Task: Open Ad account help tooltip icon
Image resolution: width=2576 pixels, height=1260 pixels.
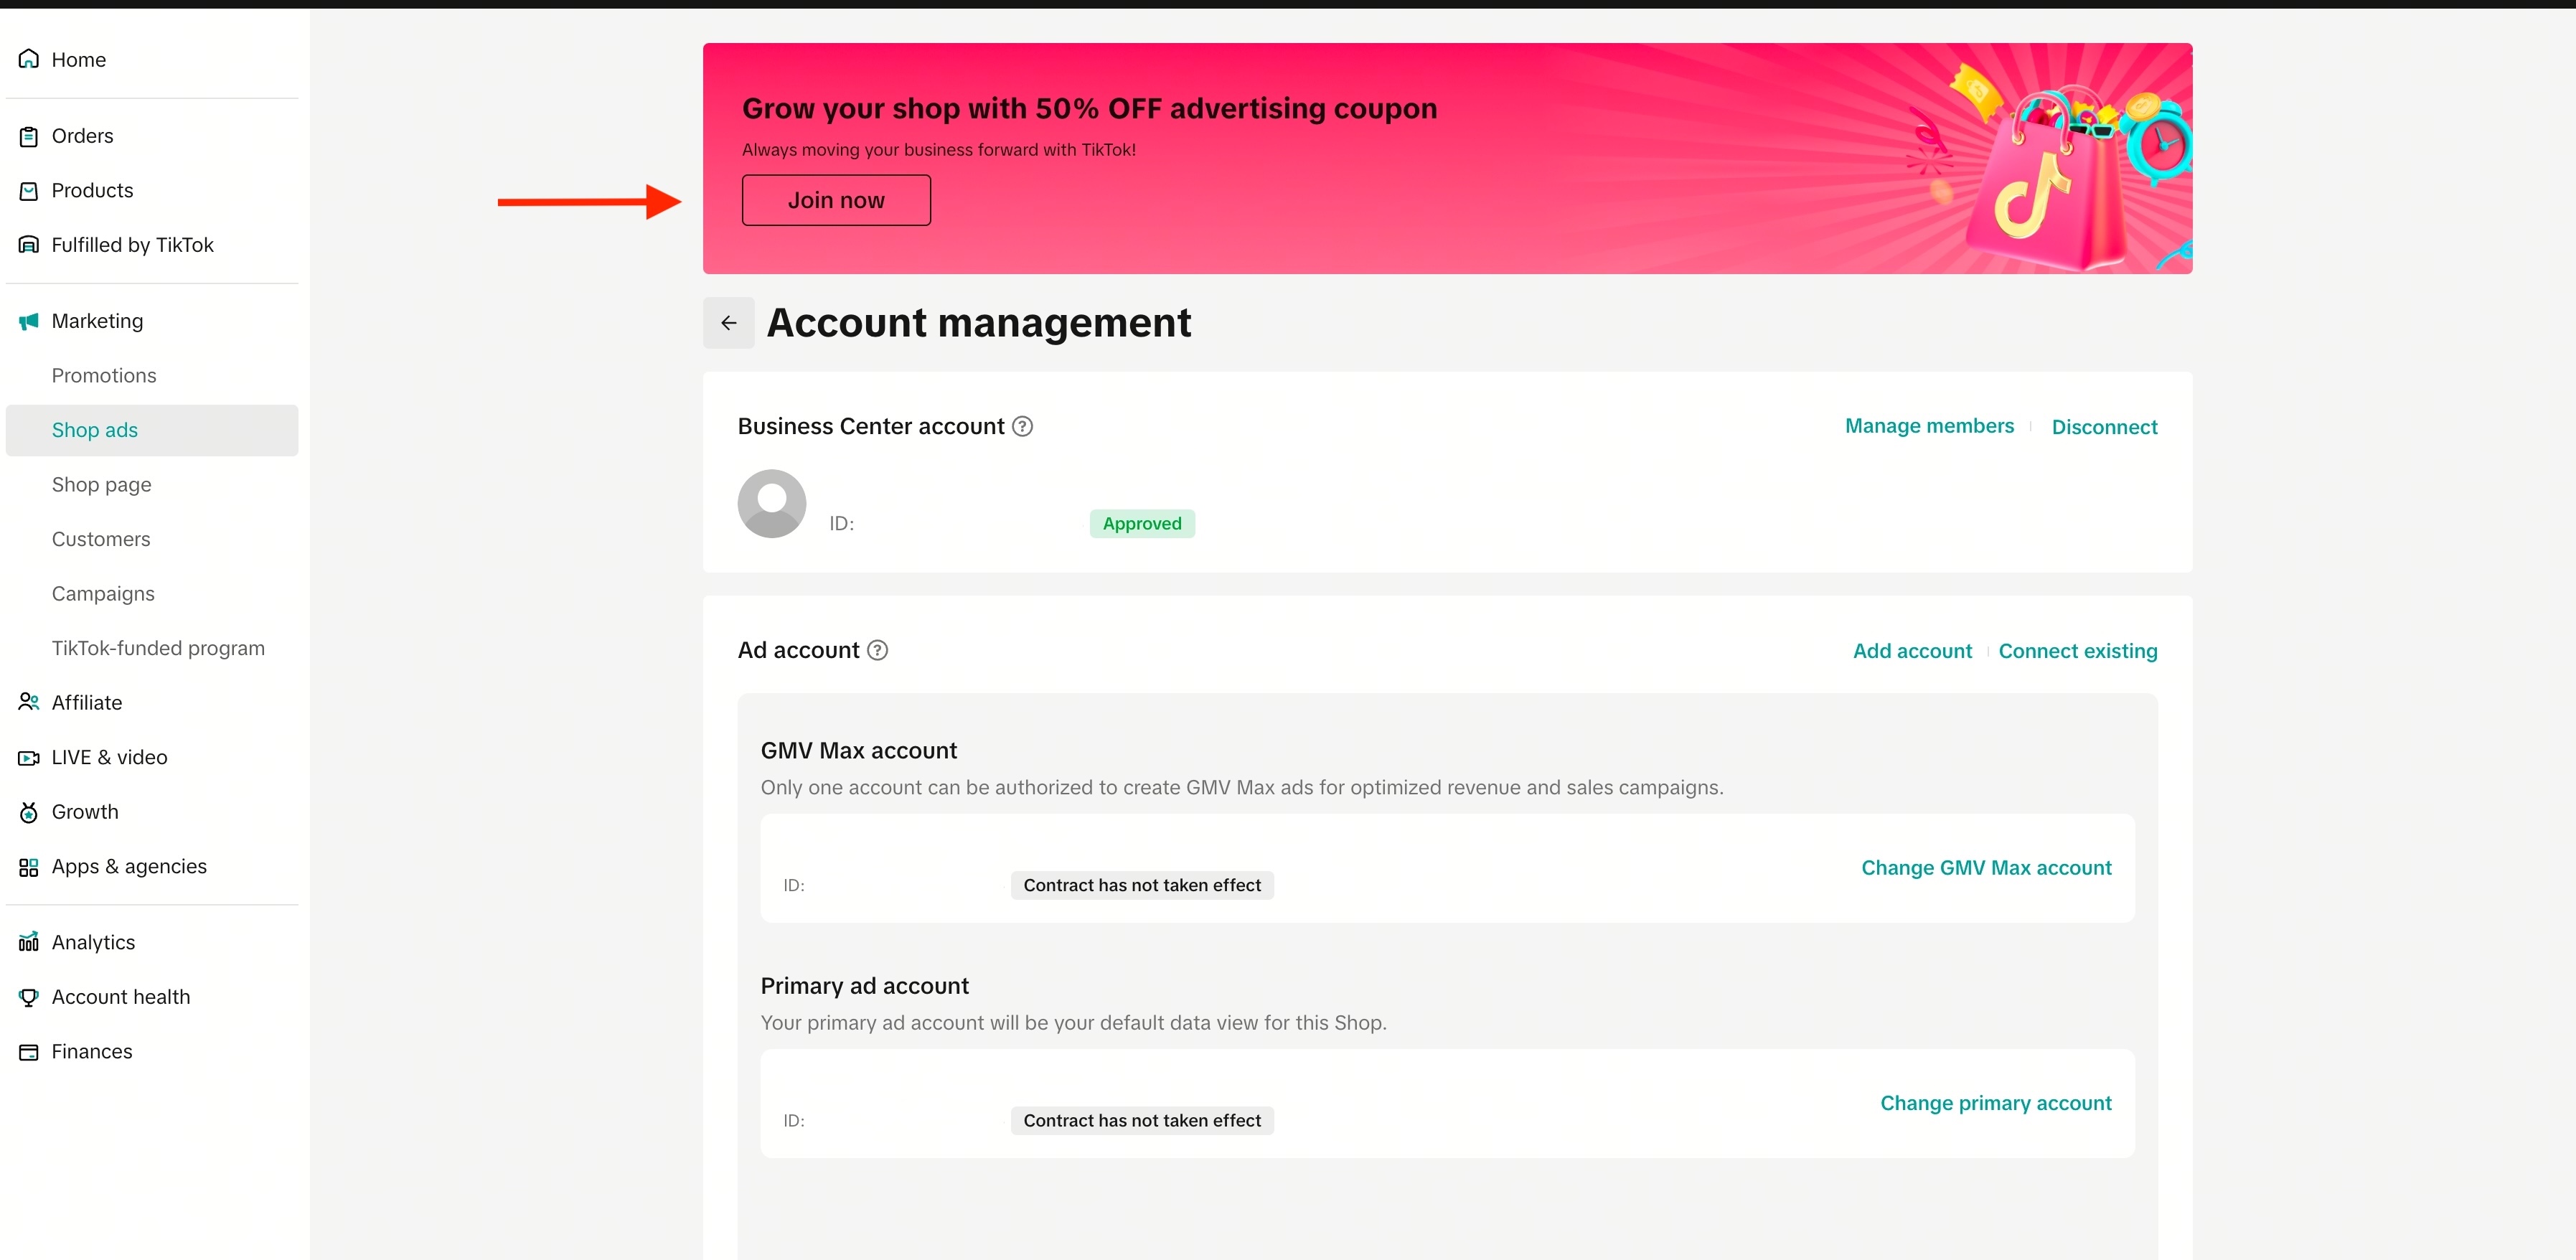Action: [877, 650]
